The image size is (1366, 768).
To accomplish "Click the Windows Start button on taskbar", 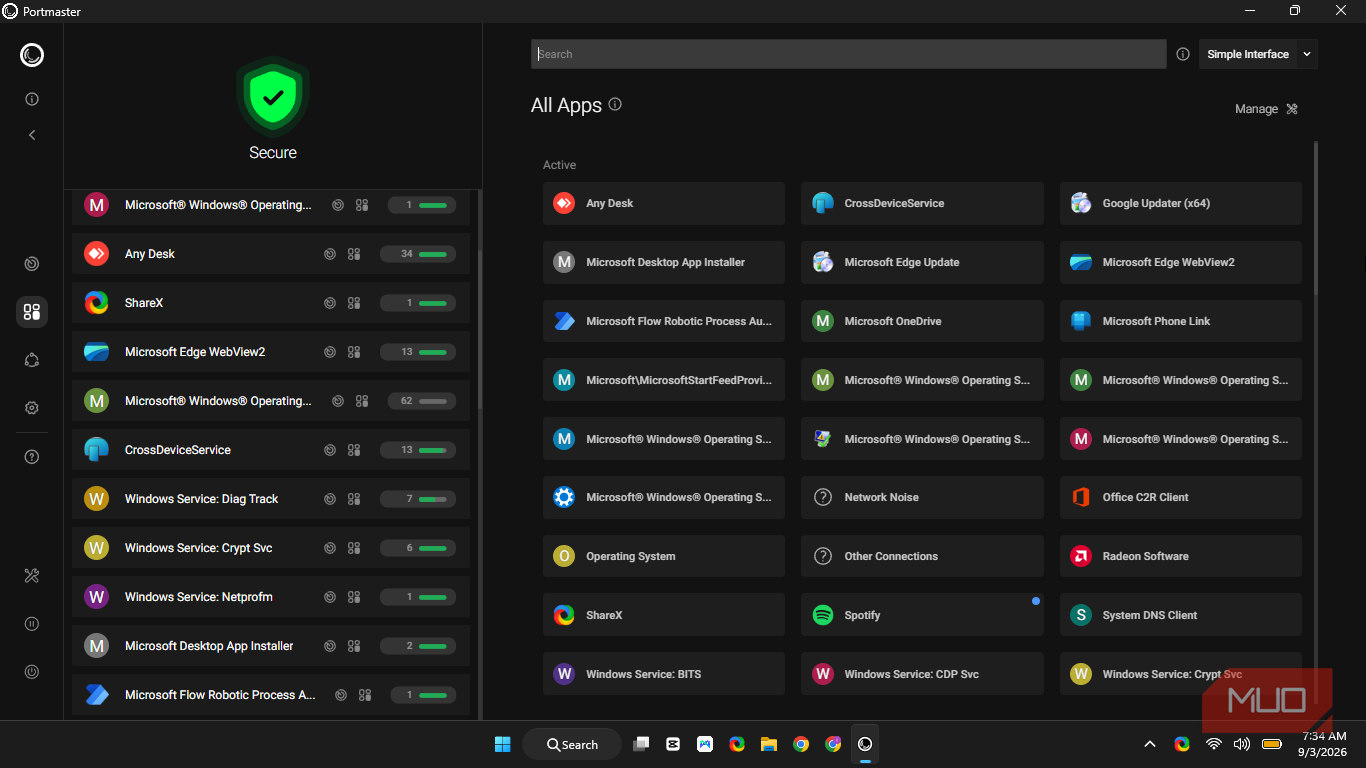I will tap(502, 744).
